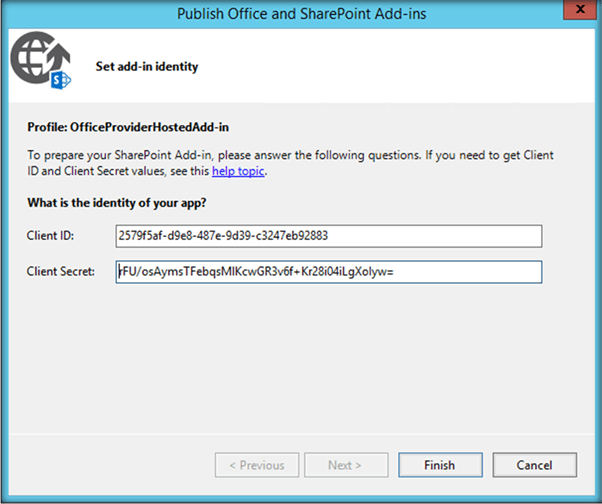Click the white header banner right of heading
Image resolution: width=602 pixels, height=504 pixels.
pyautogui.click(x=400, y=67)
